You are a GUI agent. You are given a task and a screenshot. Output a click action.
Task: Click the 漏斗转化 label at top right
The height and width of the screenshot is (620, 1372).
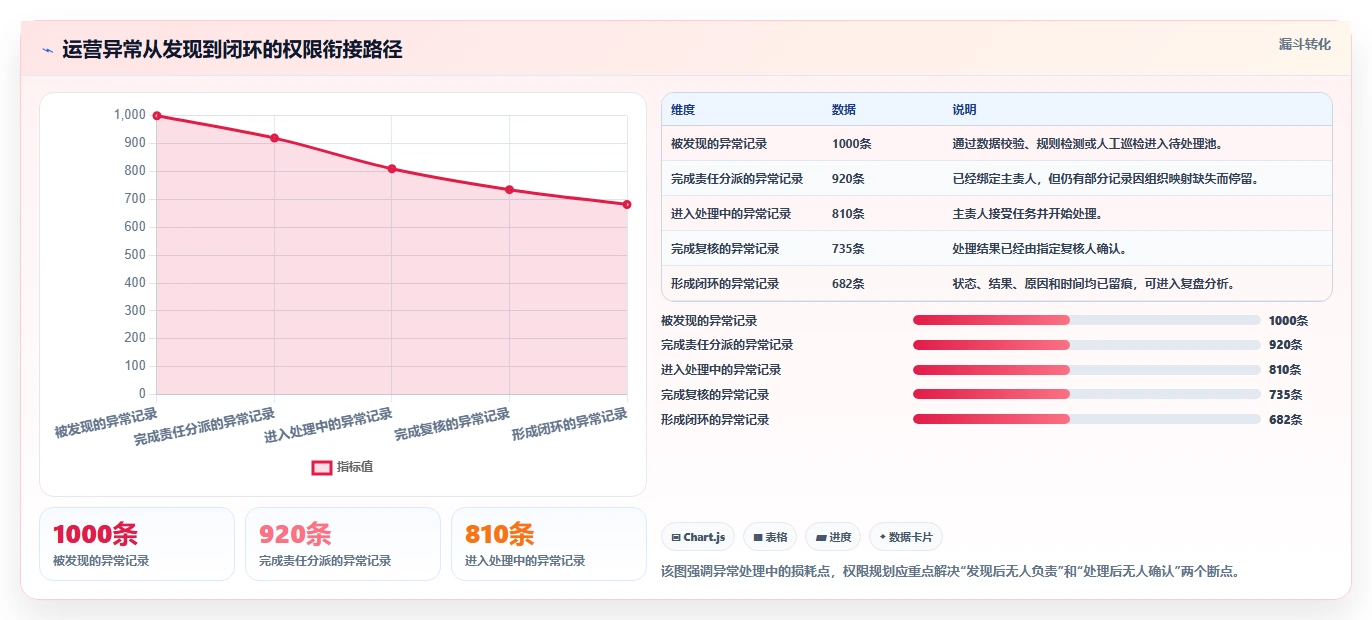coord(1305,44)
